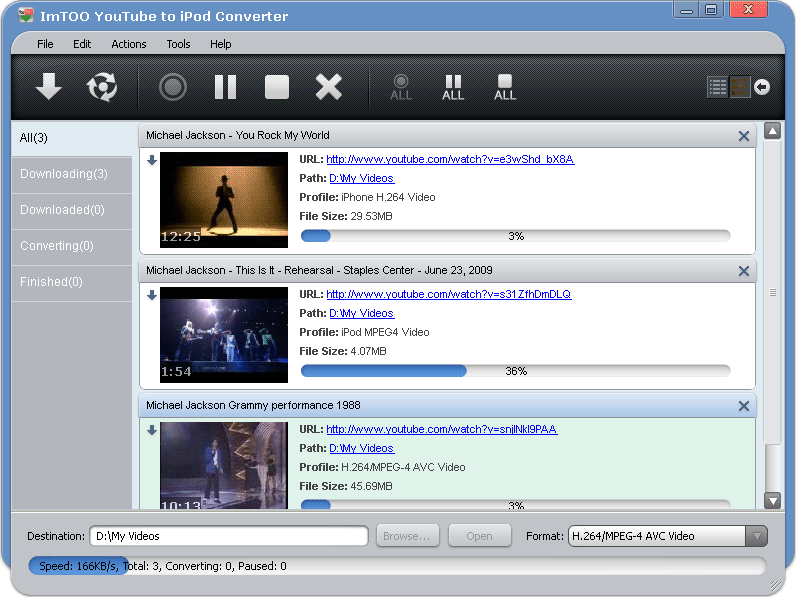Click the Stop ALL toolbar icon
Screen dimensions: 796x597
(x=505, y=87)
